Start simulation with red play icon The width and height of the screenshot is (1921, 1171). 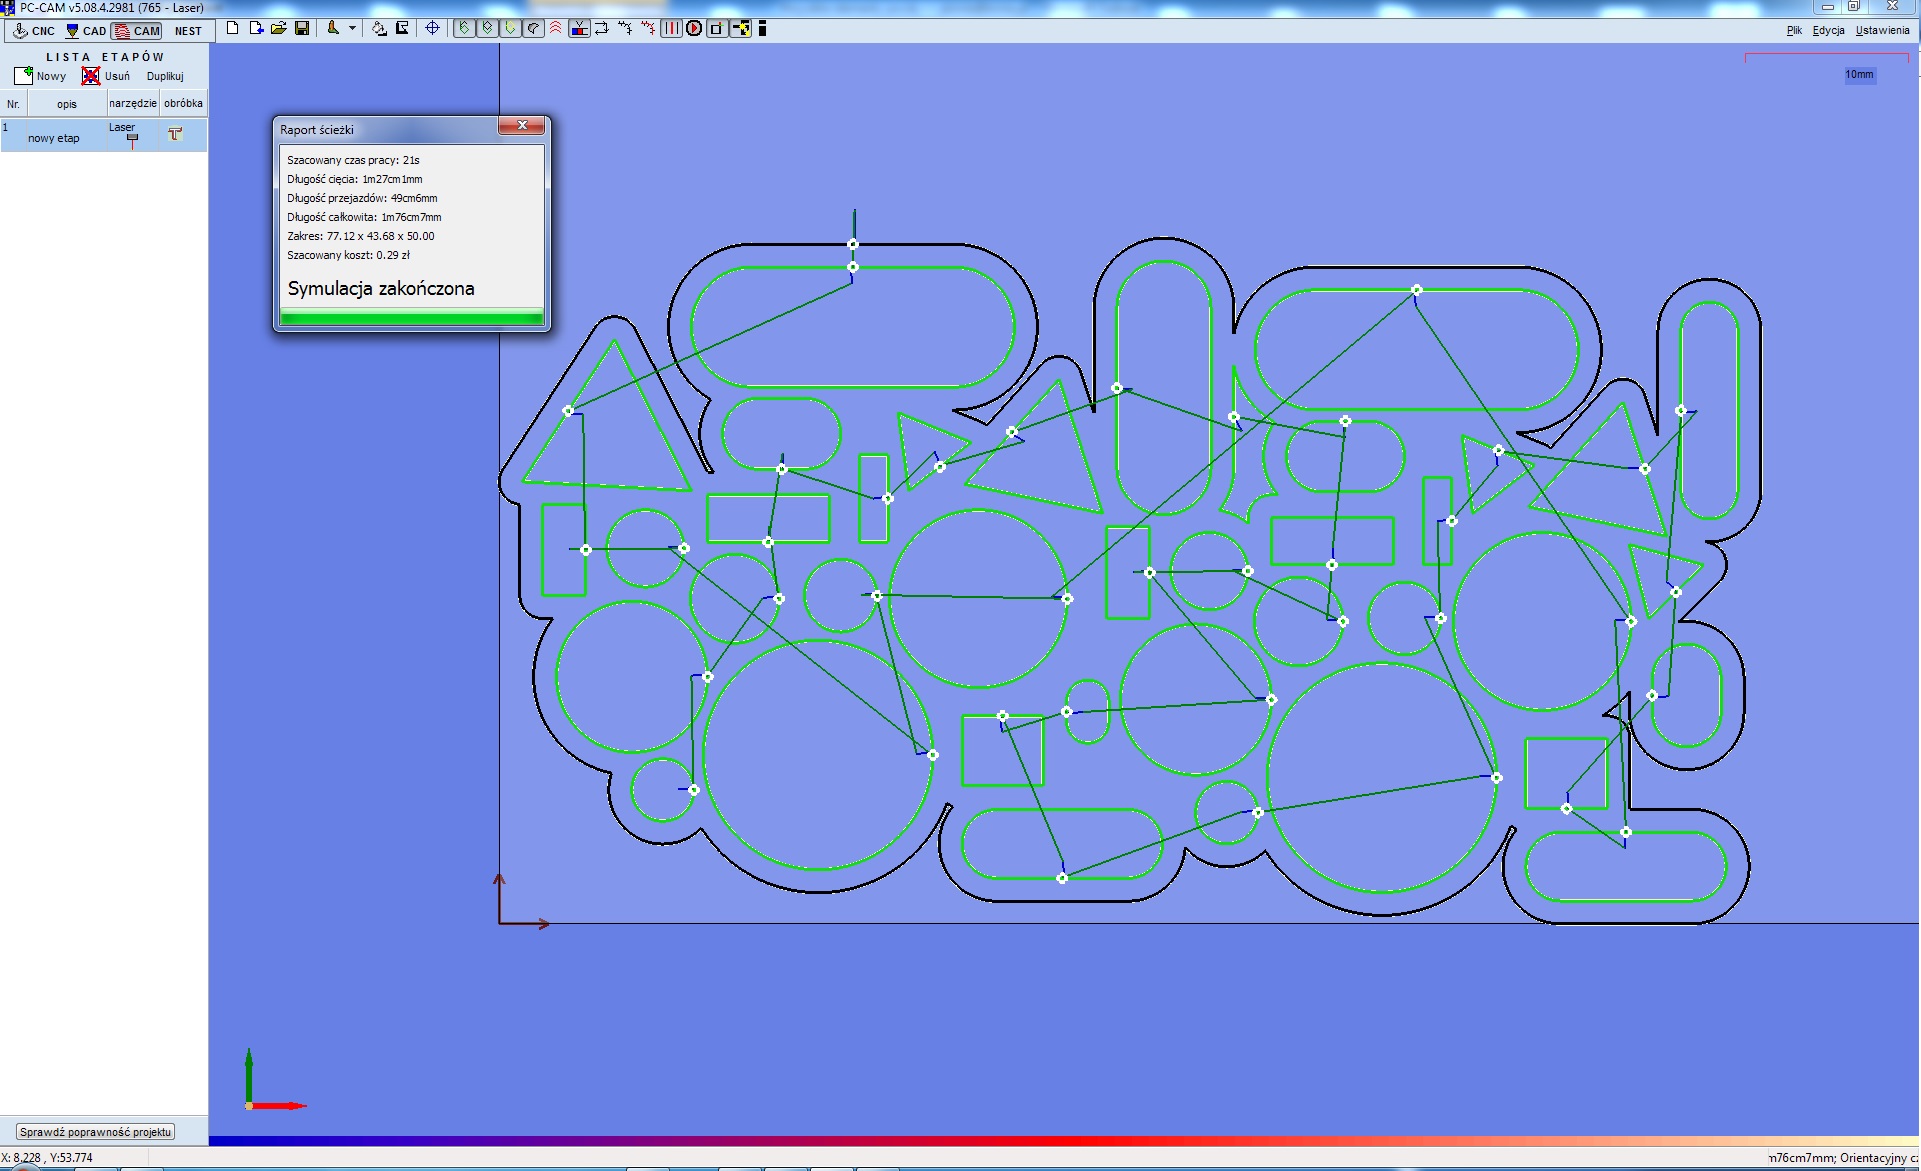[x=694, y=29]
